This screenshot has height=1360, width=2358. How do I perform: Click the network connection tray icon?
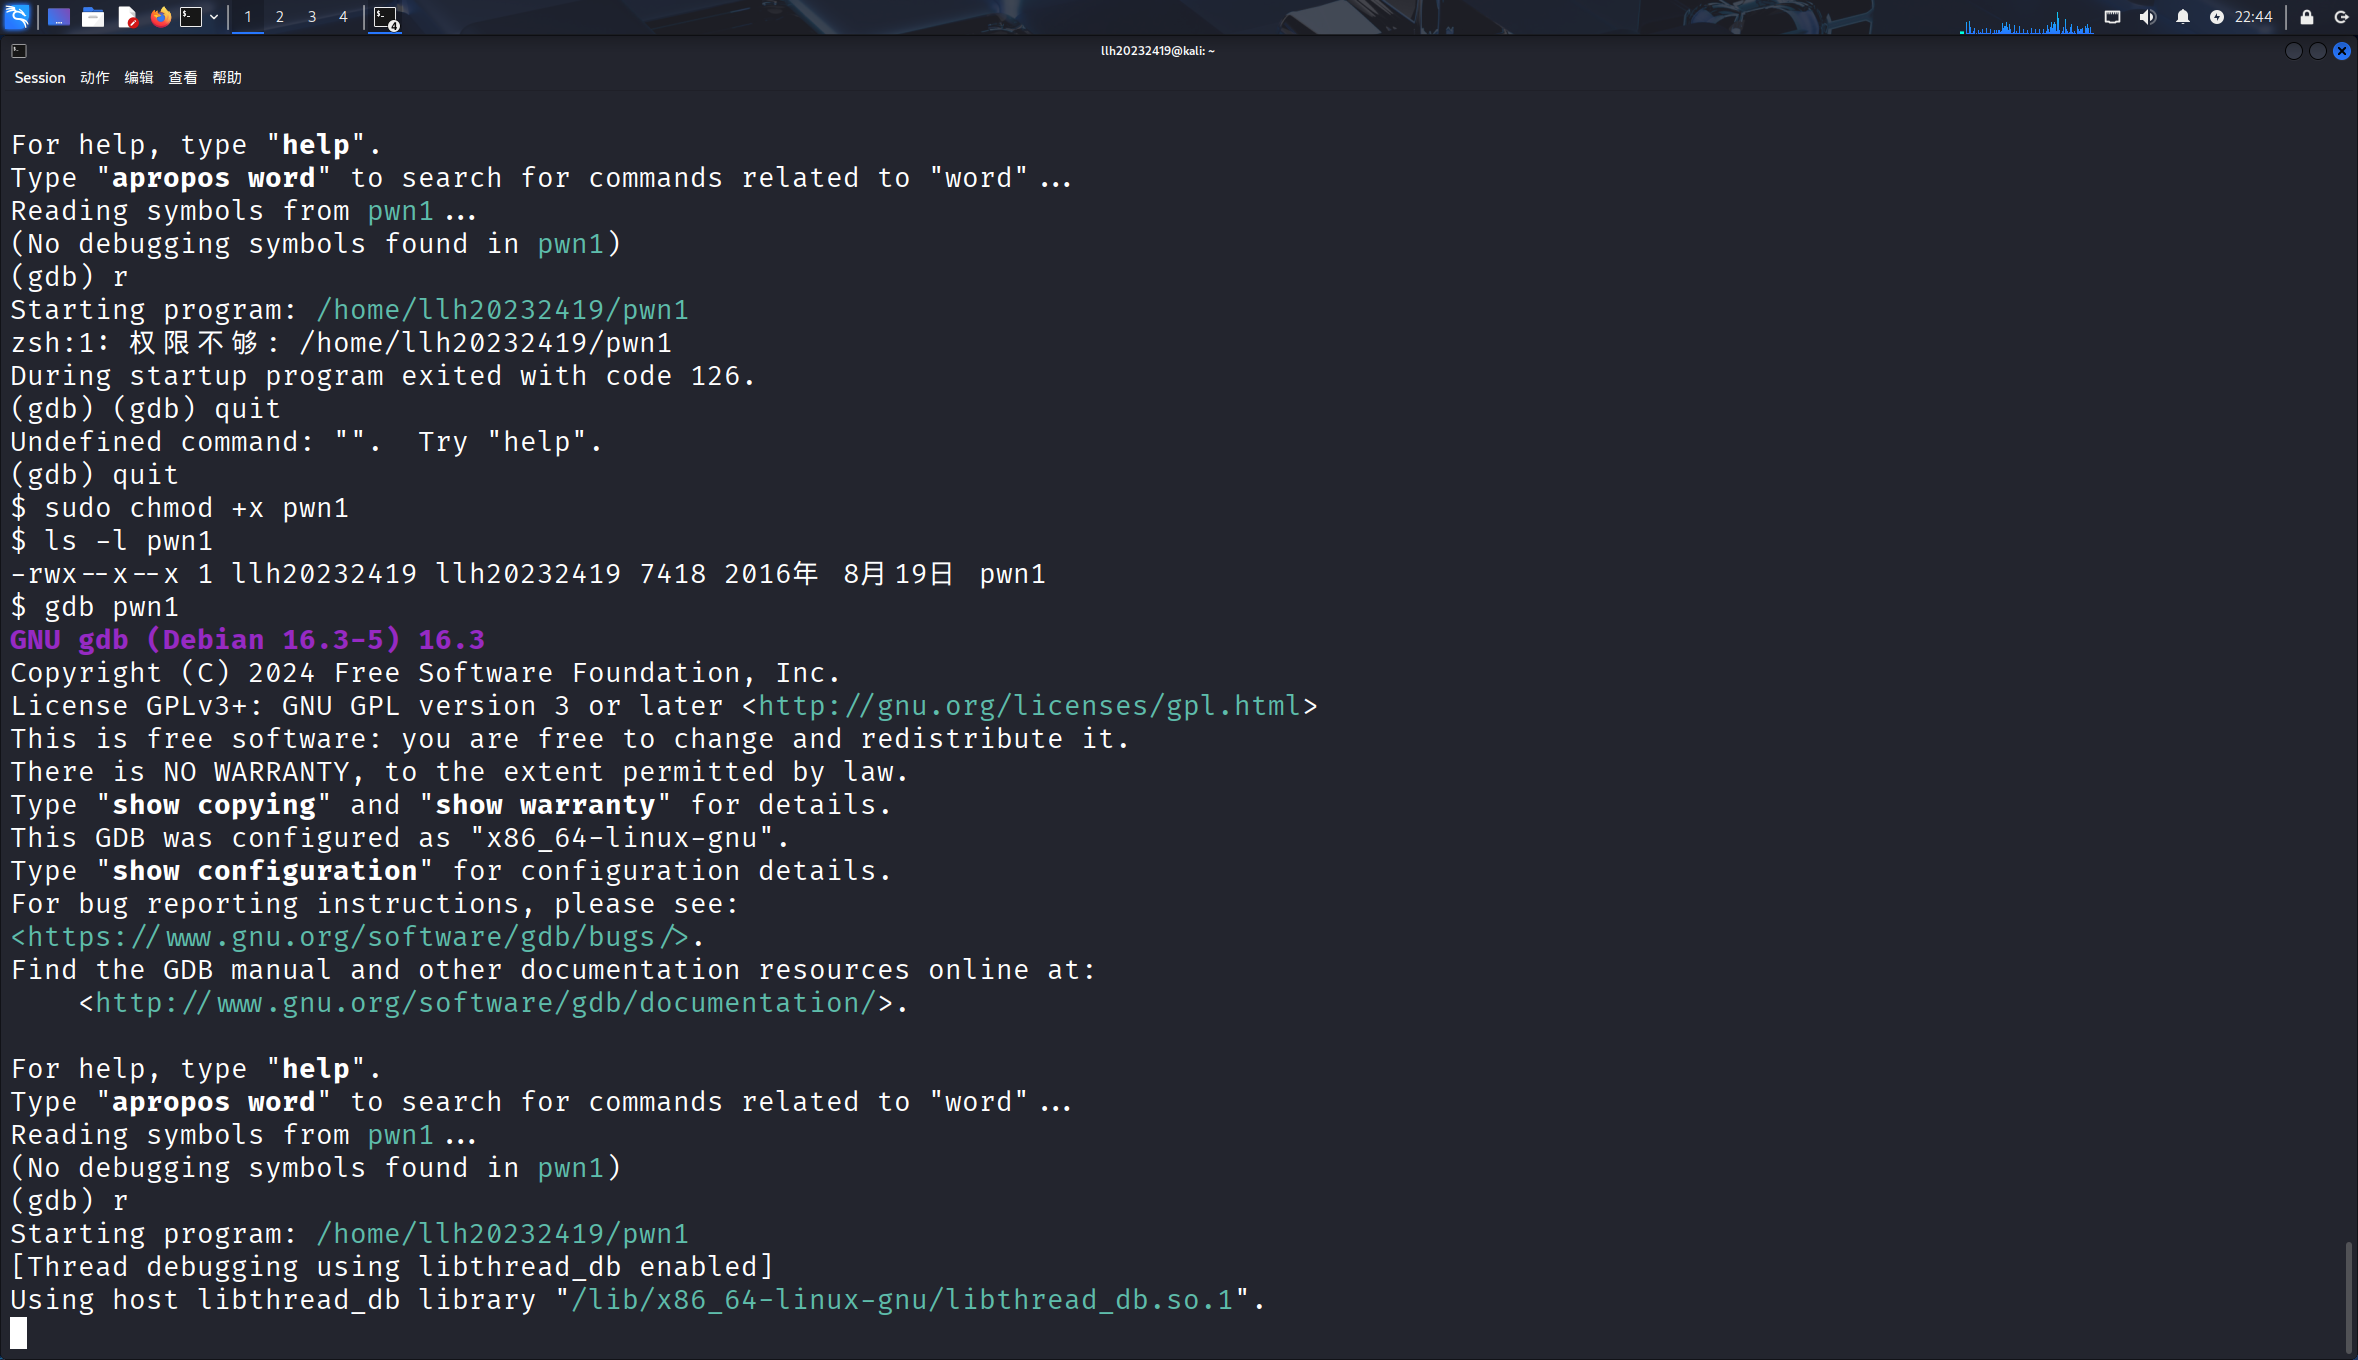2112,17
